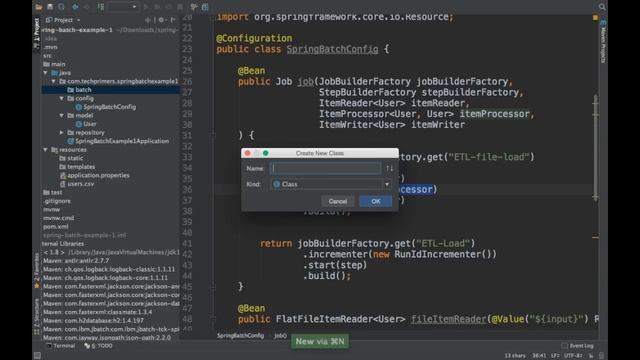Select mvnw.cmd file

(x=58, y=218)
